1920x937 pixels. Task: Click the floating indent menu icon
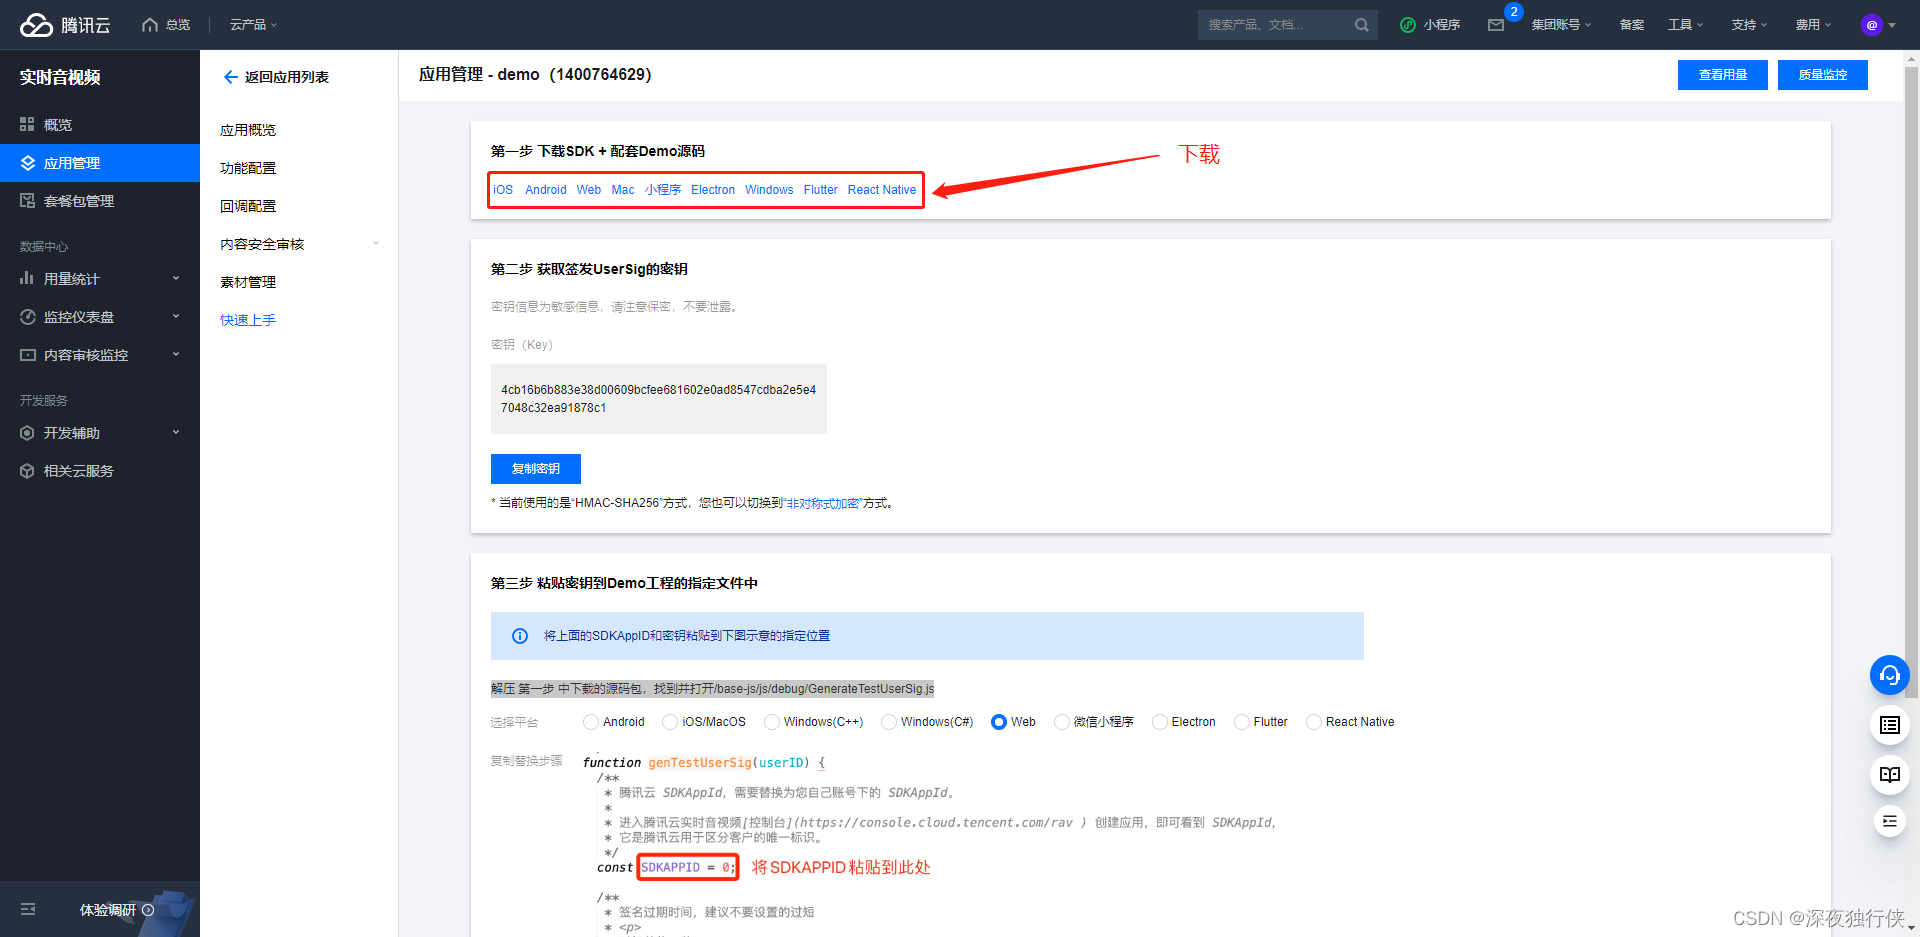click(1889, 821)
